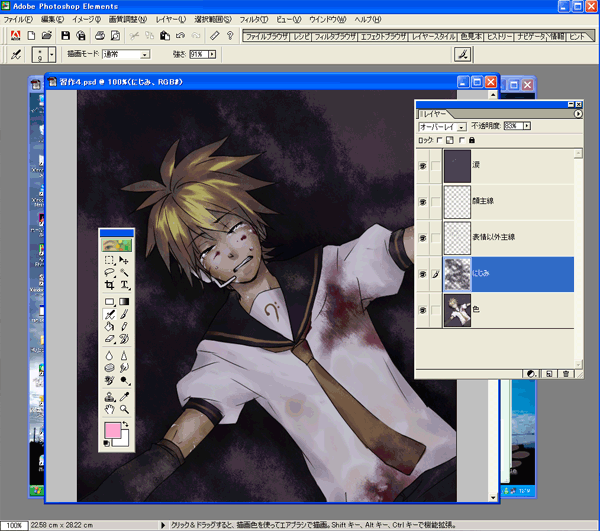The height and width of the screenshot is (531, 600).
Task: Select the Crop tool in the toolbox
Action: coord(109,285)
